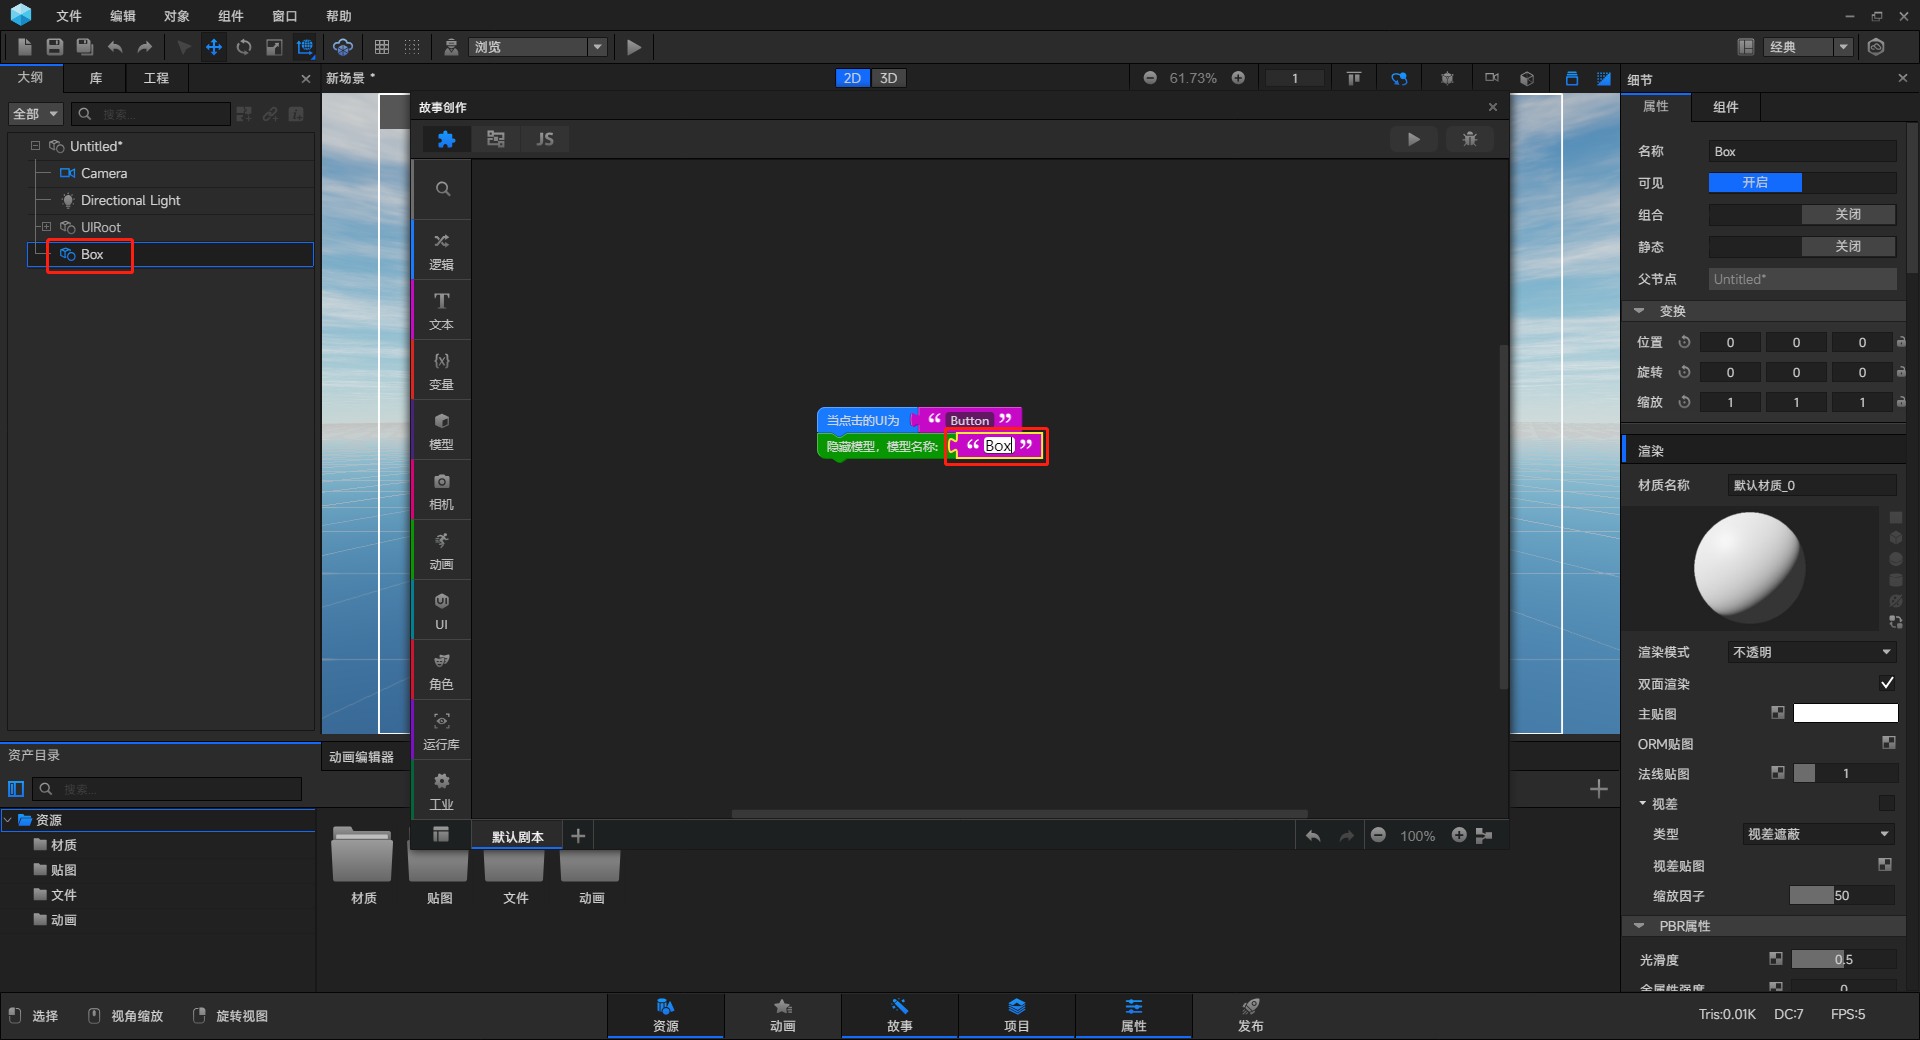Toggle the 视差 checkbox
Screen dimensions: 1920x1040
pos(1887,803)
